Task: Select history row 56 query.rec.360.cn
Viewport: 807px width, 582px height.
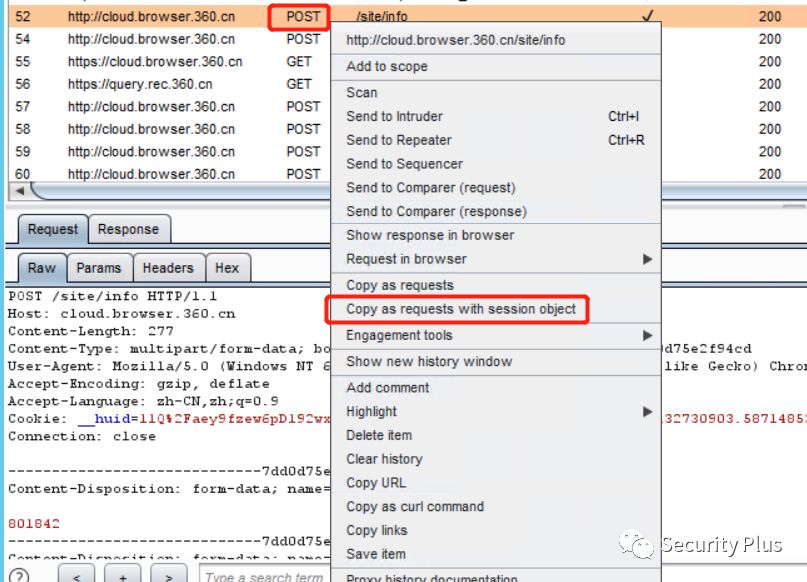Action: [170, 84]
